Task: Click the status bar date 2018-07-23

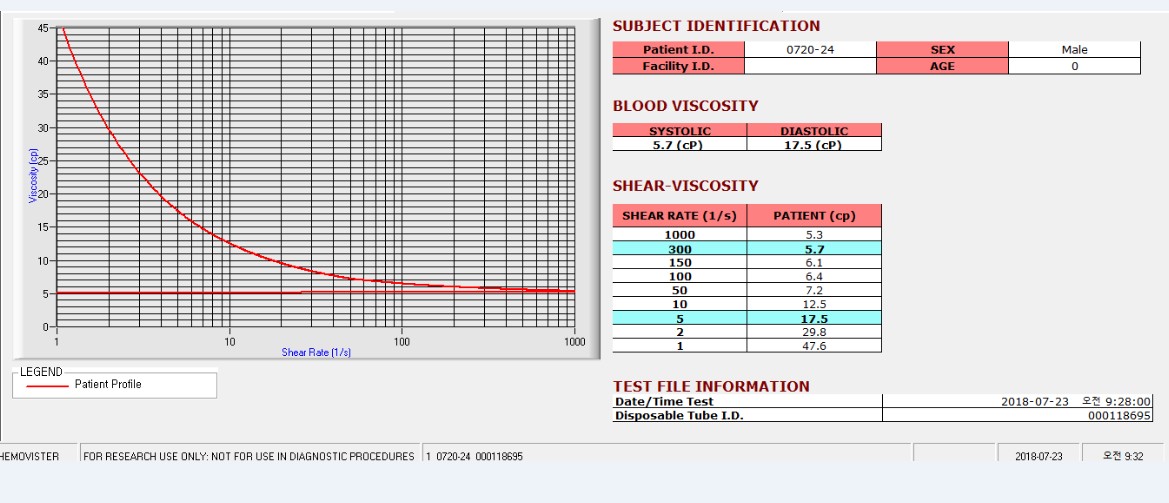Action: coord(1039,456)
